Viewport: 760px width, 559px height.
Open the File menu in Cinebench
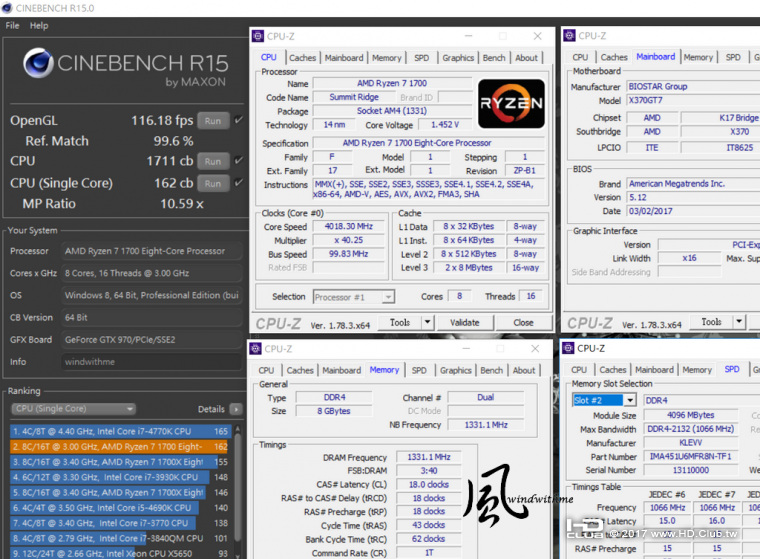12,25
